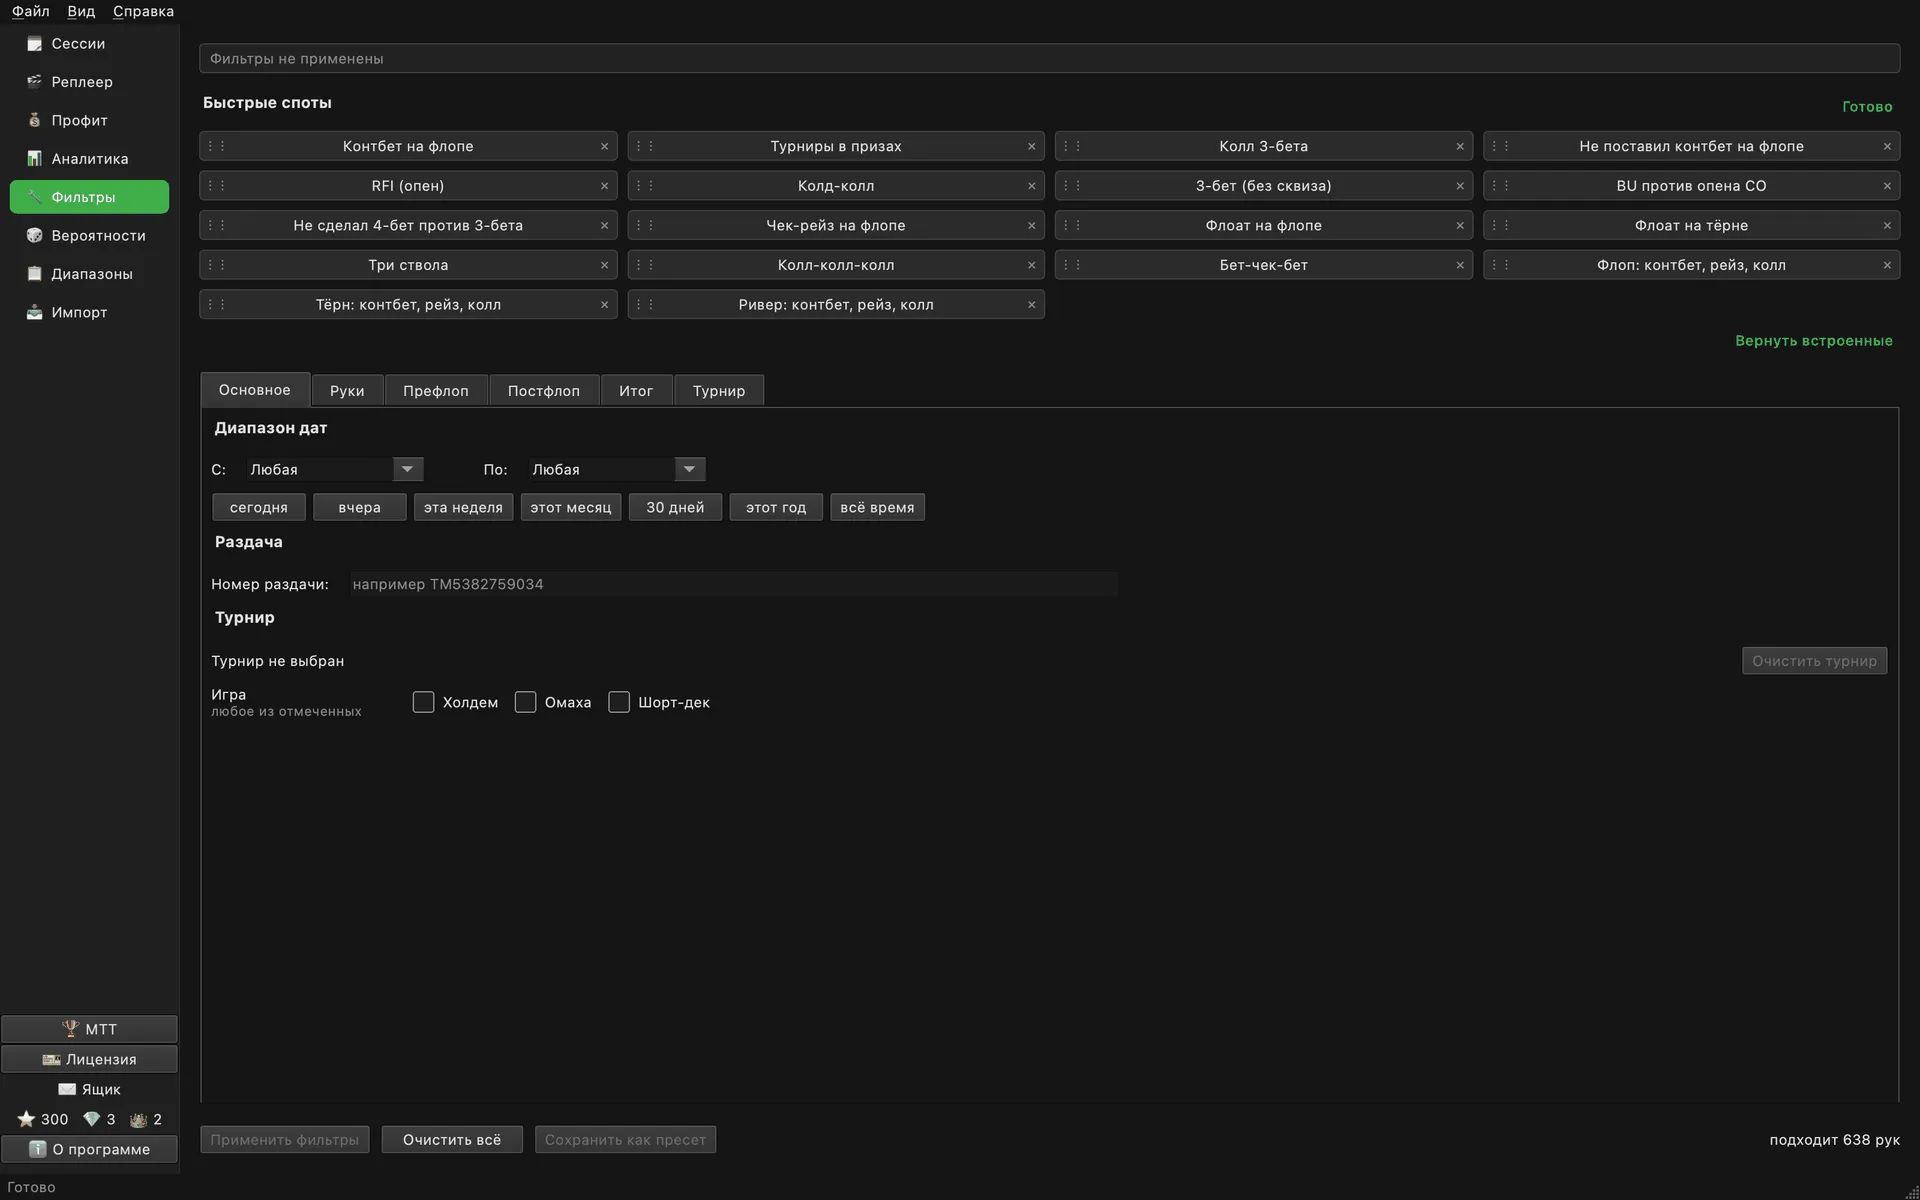The width and height of the screenshot is (1920, 1200).
Task: Switch to the Итог tab
Action: click(x=636, y=390)
